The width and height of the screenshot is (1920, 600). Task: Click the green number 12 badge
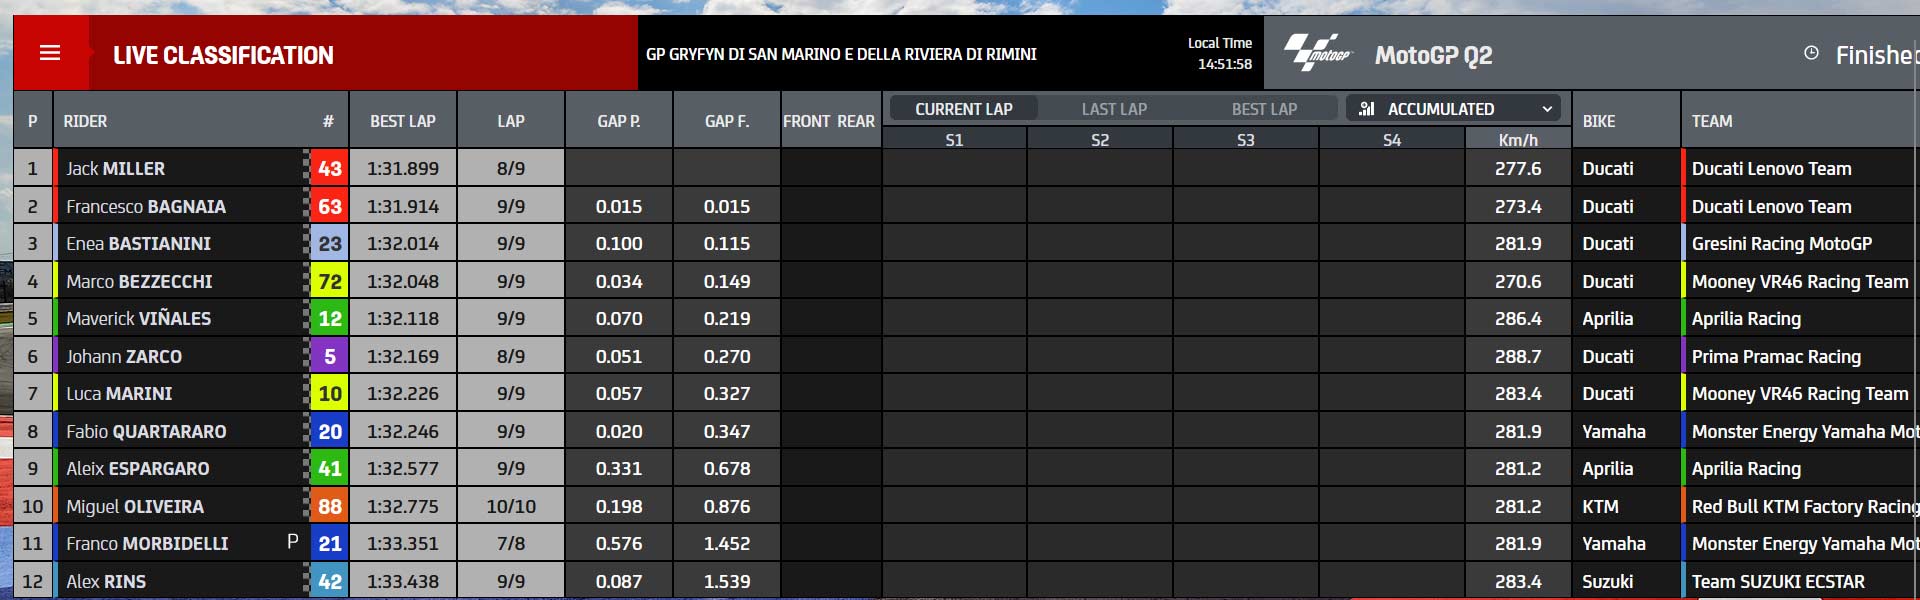point(330,319)
